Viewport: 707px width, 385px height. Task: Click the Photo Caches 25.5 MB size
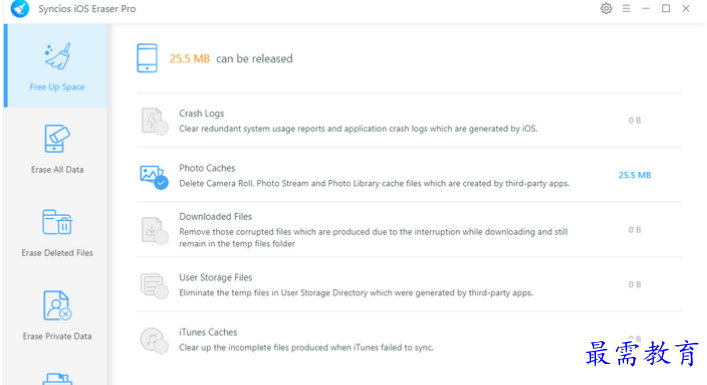coord(634,175)
